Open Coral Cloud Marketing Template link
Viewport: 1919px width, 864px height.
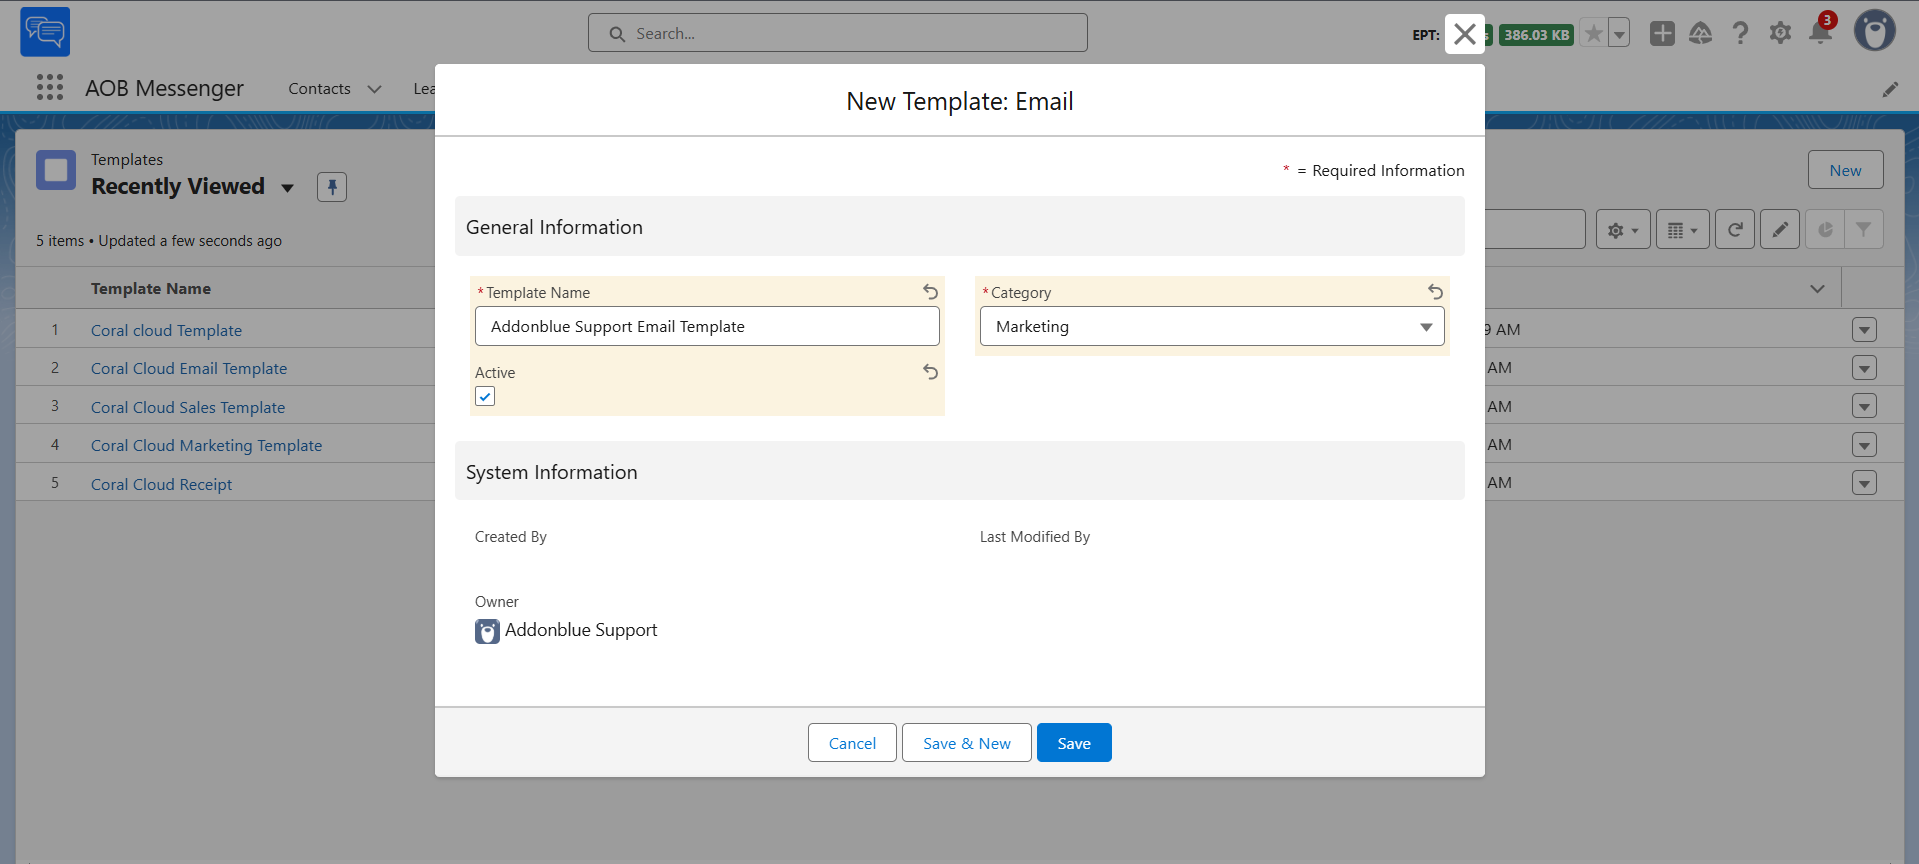[x=206, y=445]
